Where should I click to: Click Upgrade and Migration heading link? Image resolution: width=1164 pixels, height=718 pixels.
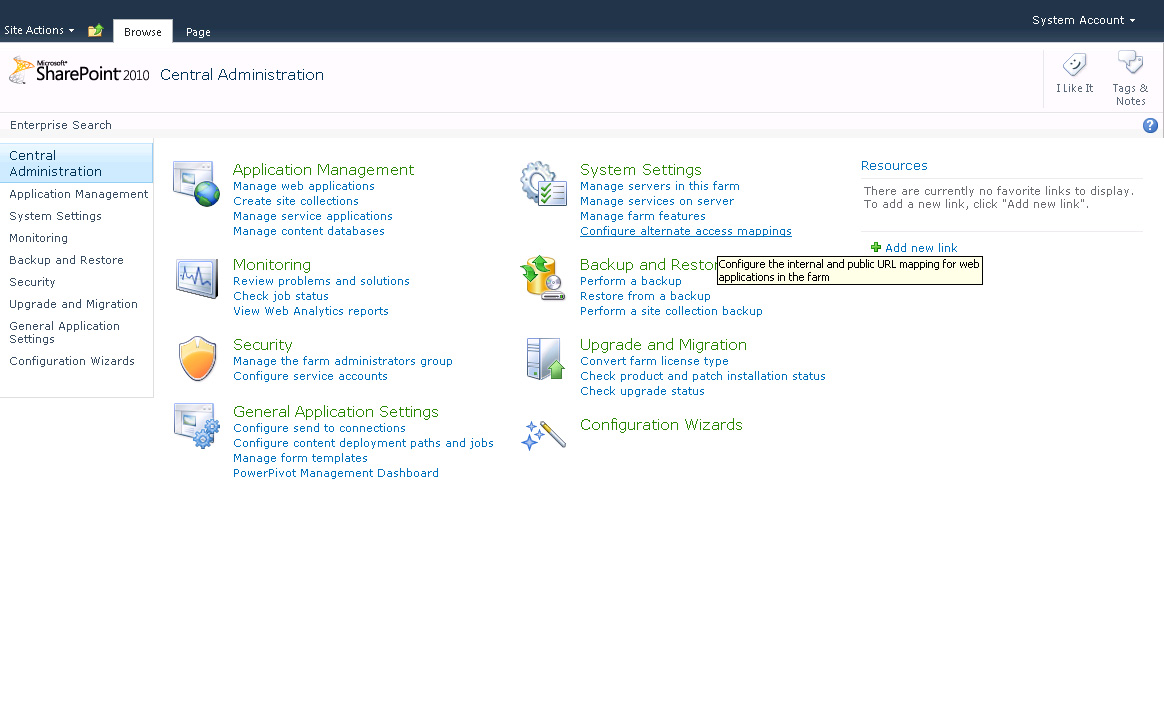click(663, 345)
